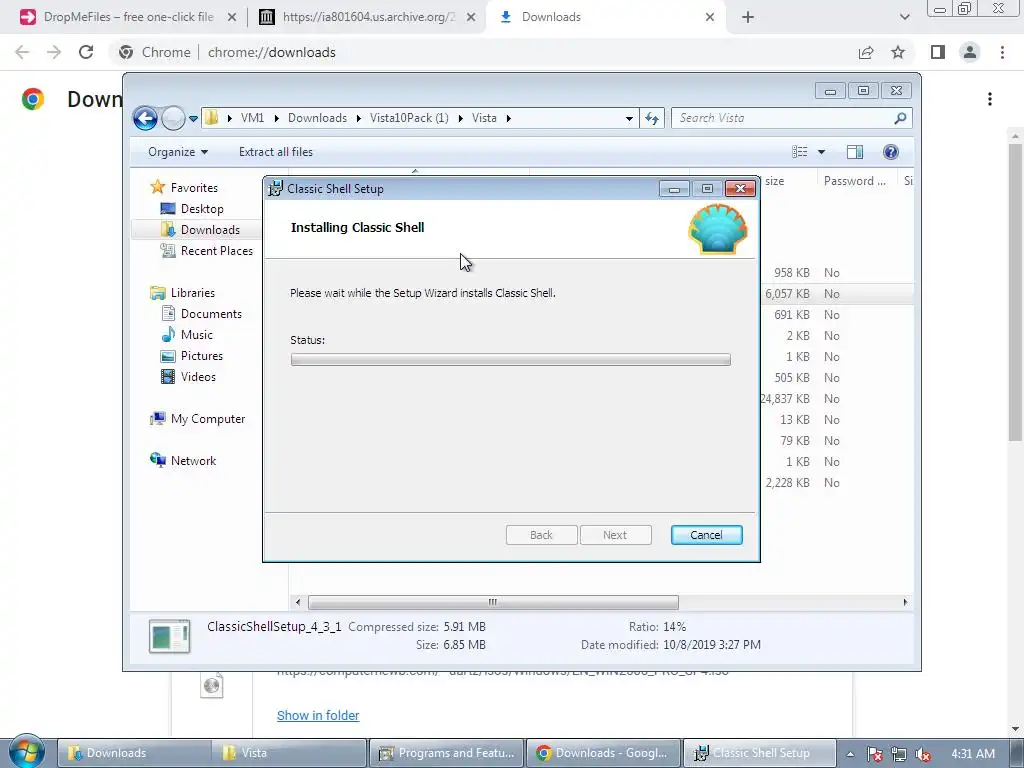Screen dimensions: 1024x768
Task: Click ClassicShellSetup thumbnail in details pane
Action: (169, 636)
